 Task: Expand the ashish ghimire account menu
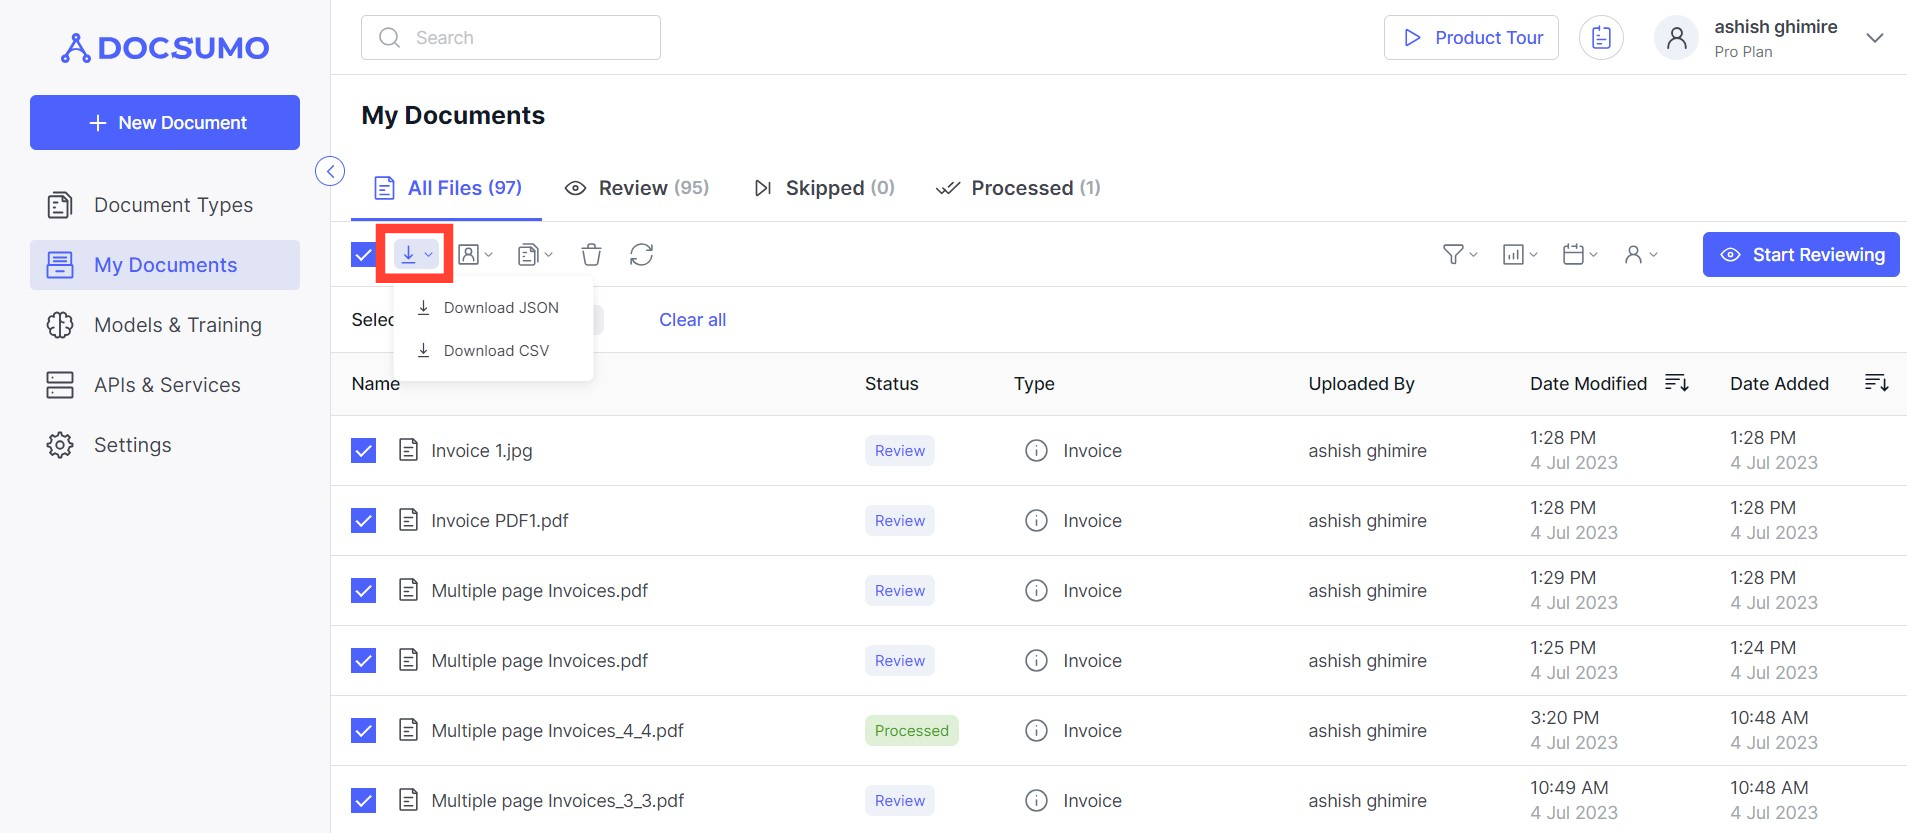pyautogui.click(x=1874, y=38)
